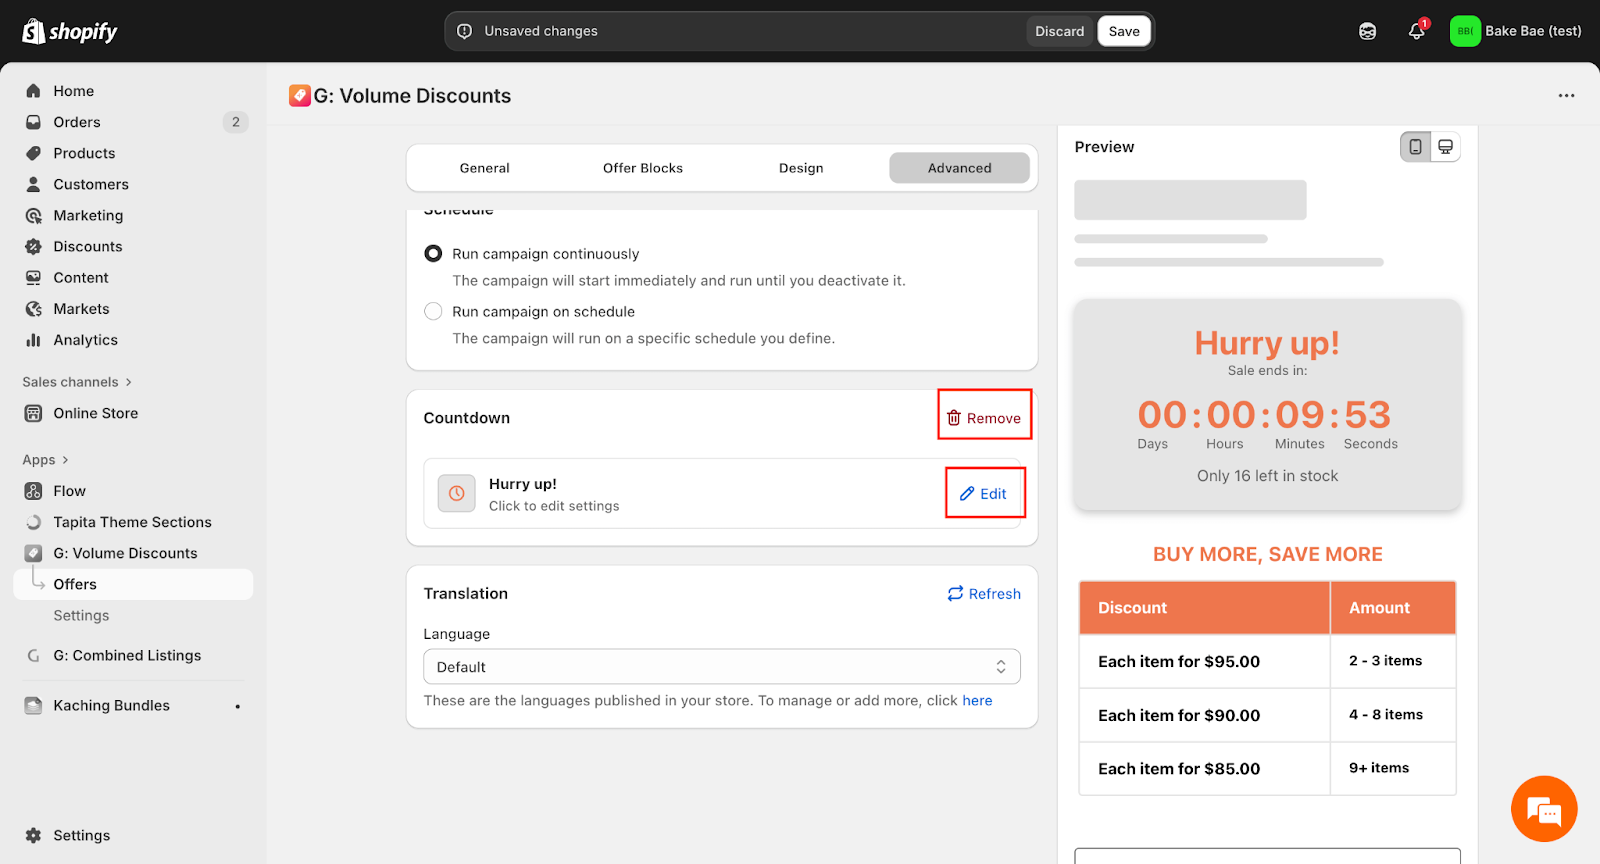Click the Discounts badge icon

(x=34, y=246)
